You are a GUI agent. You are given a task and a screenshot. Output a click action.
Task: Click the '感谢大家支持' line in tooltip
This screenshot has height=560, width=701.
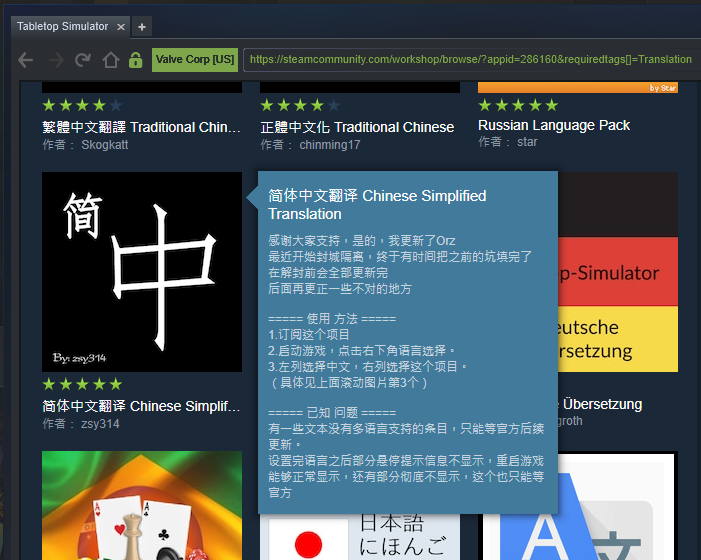(x=362, y=241)
